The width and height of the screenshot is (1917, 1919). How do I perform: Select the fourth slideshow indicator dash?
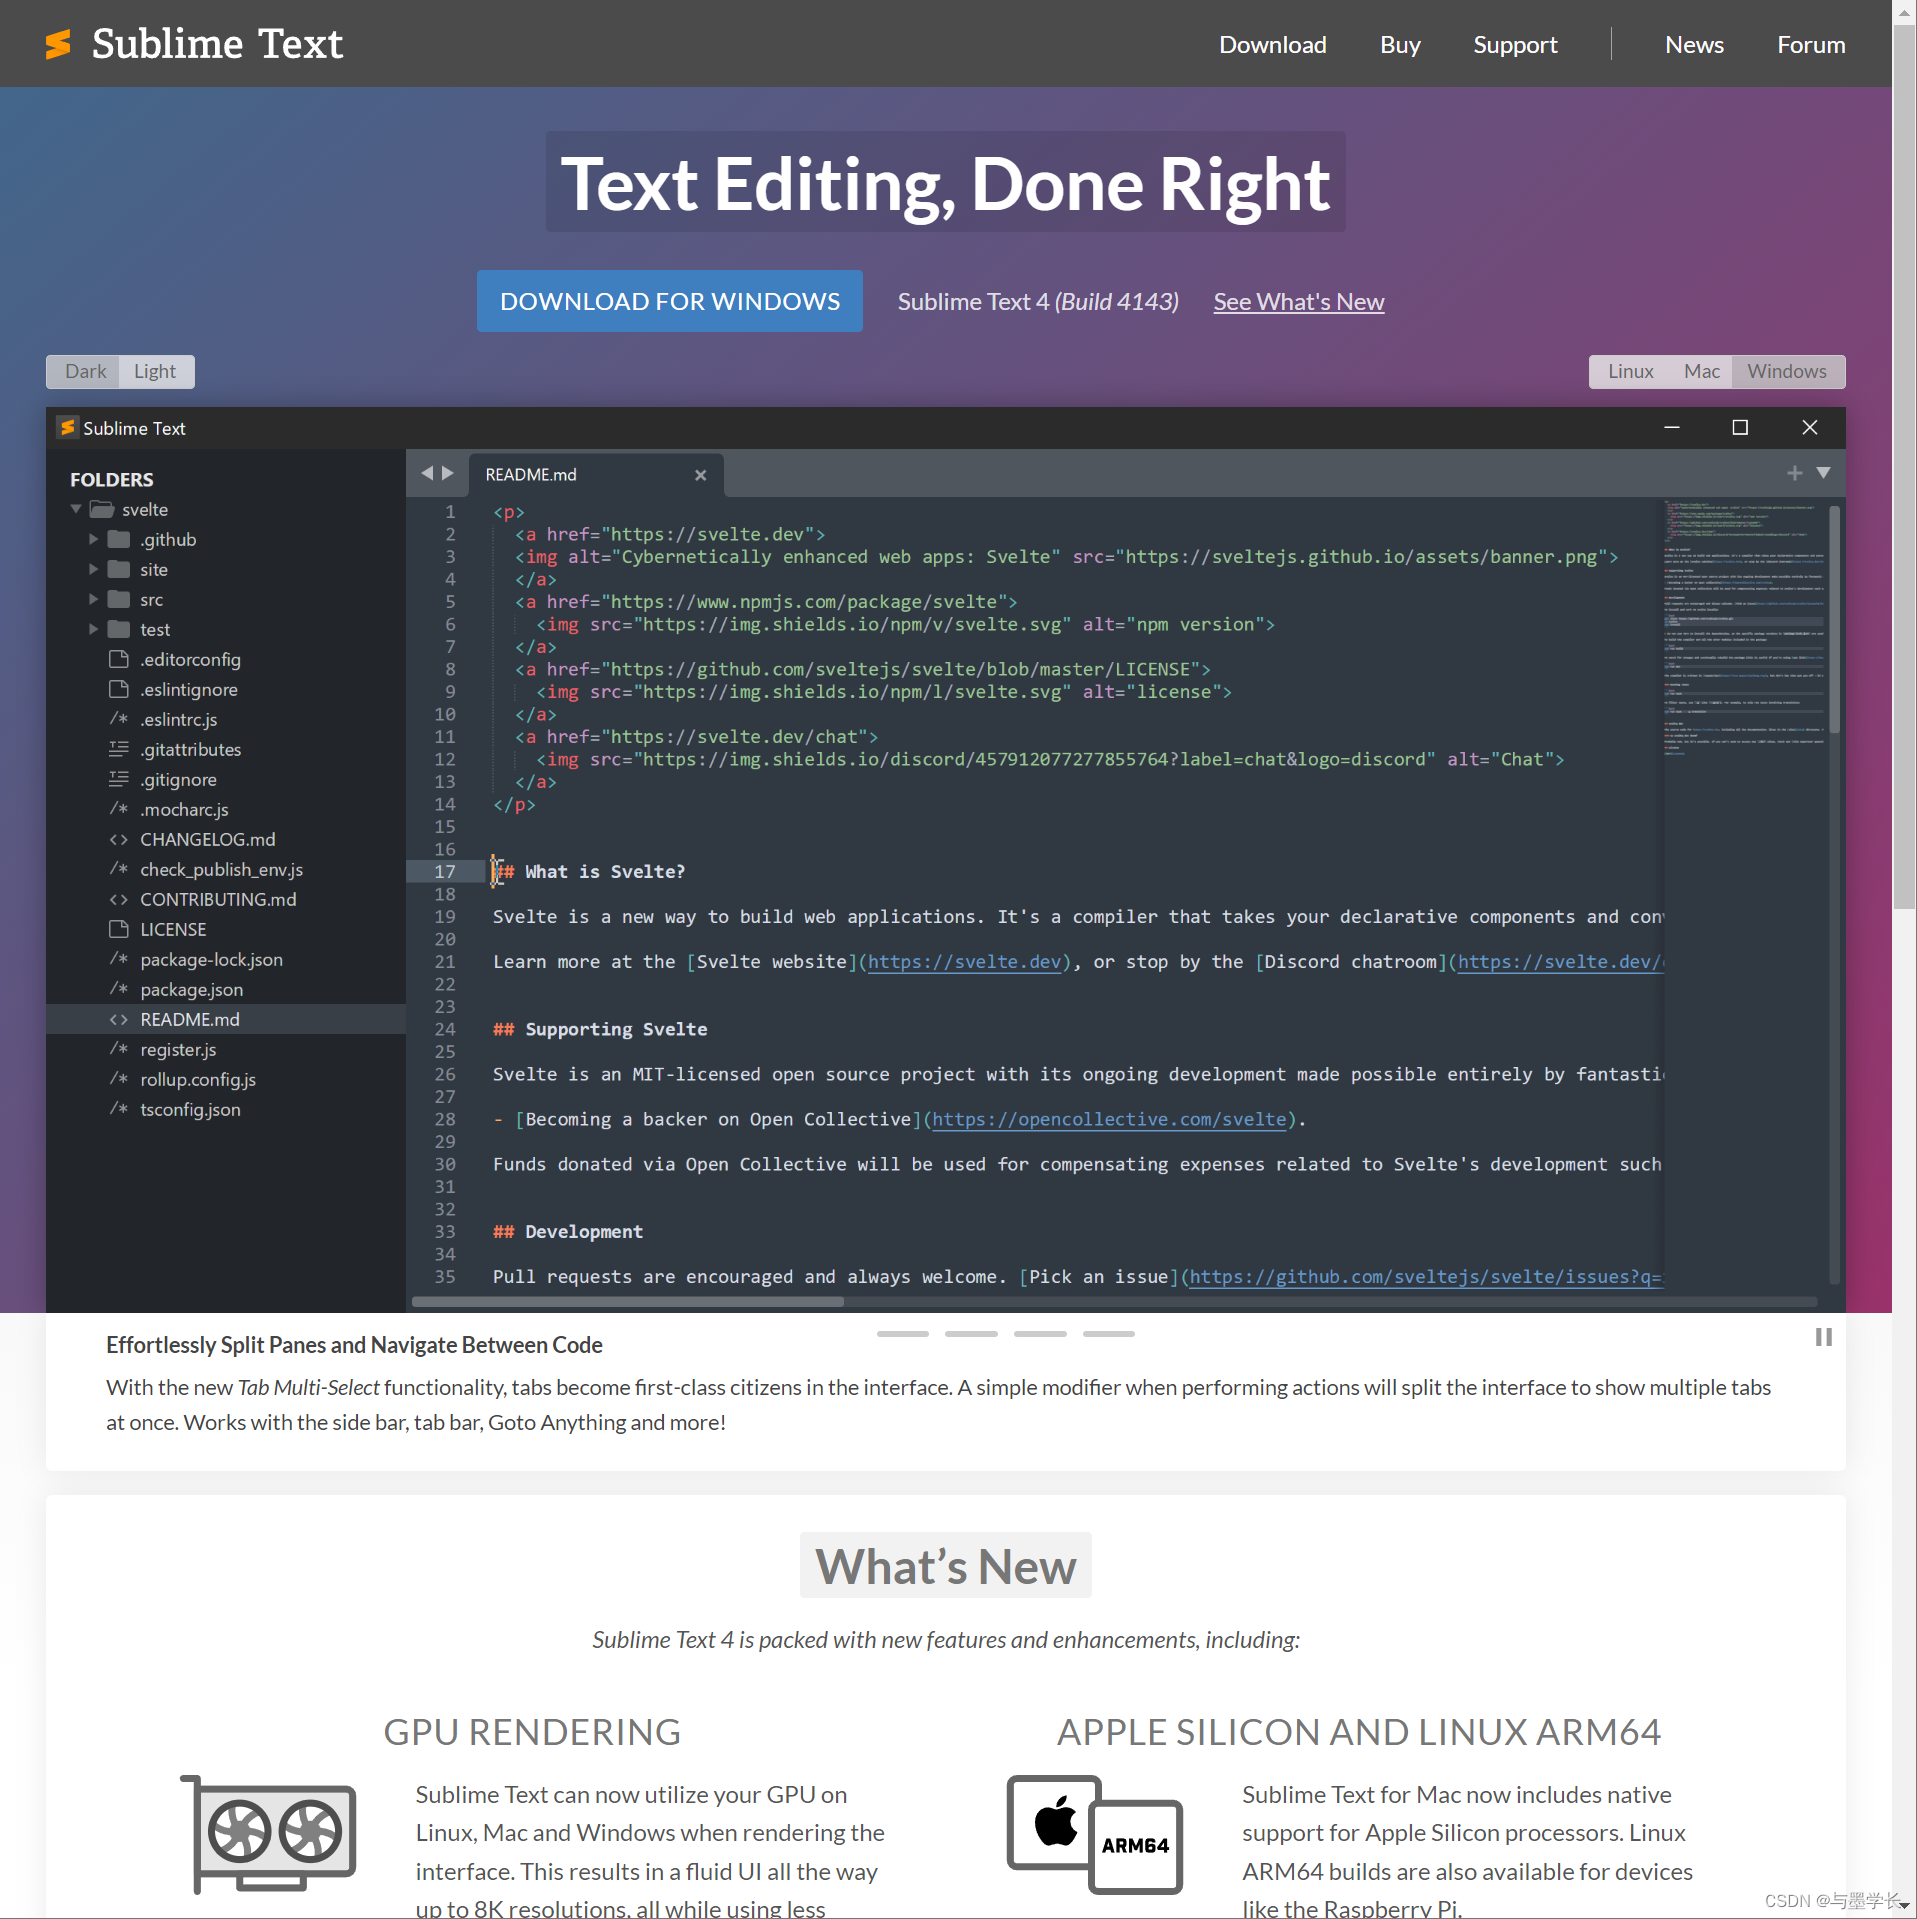point(1109,1333)
